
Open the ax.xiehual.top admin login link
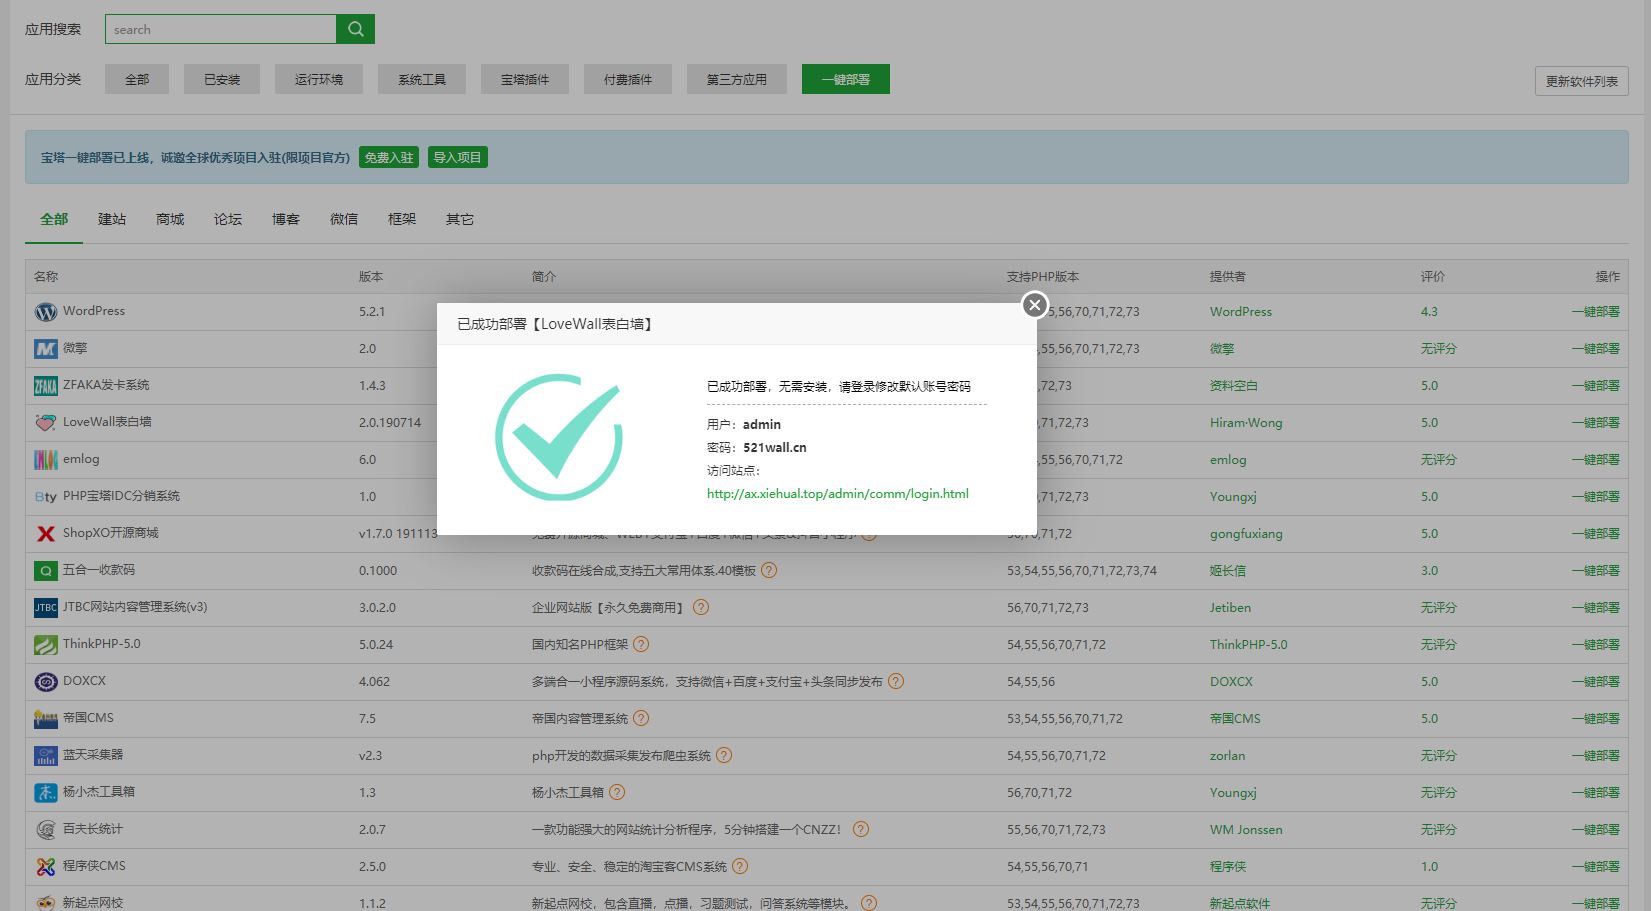coord(837,494)
